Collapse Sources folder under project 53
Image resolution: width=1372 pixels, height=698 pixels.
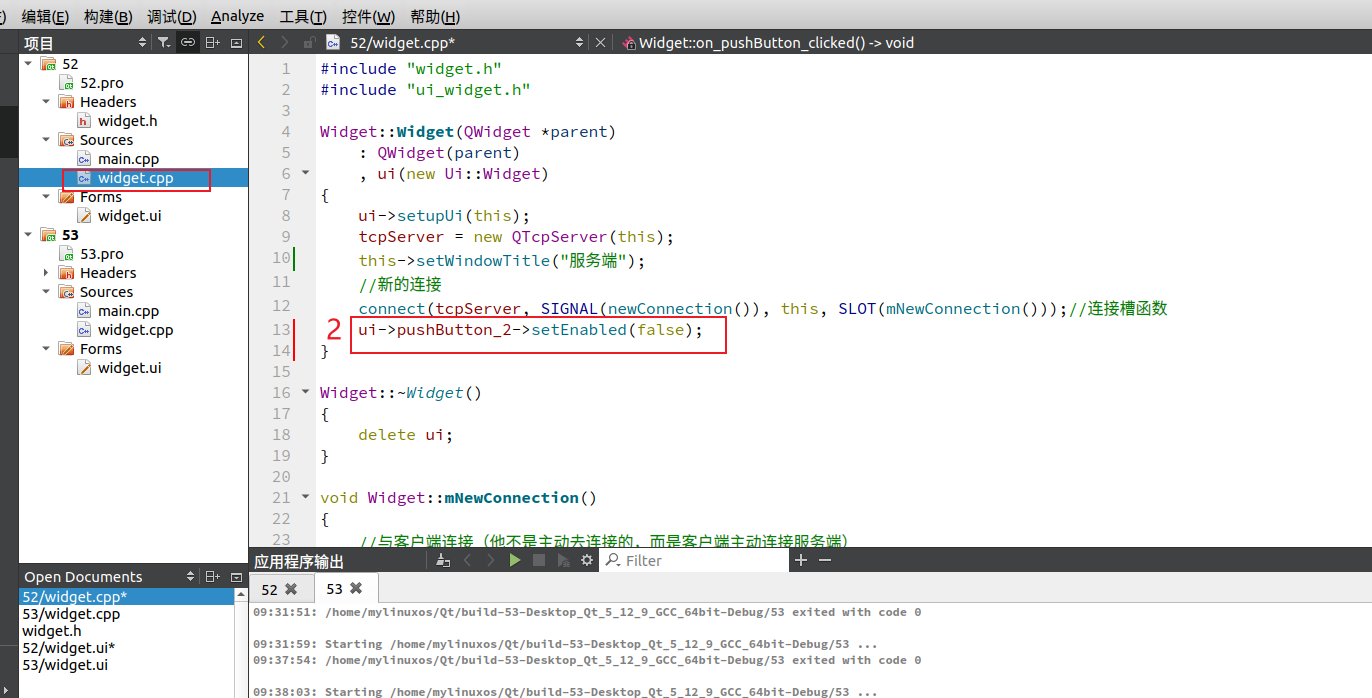tap(46, 291)
